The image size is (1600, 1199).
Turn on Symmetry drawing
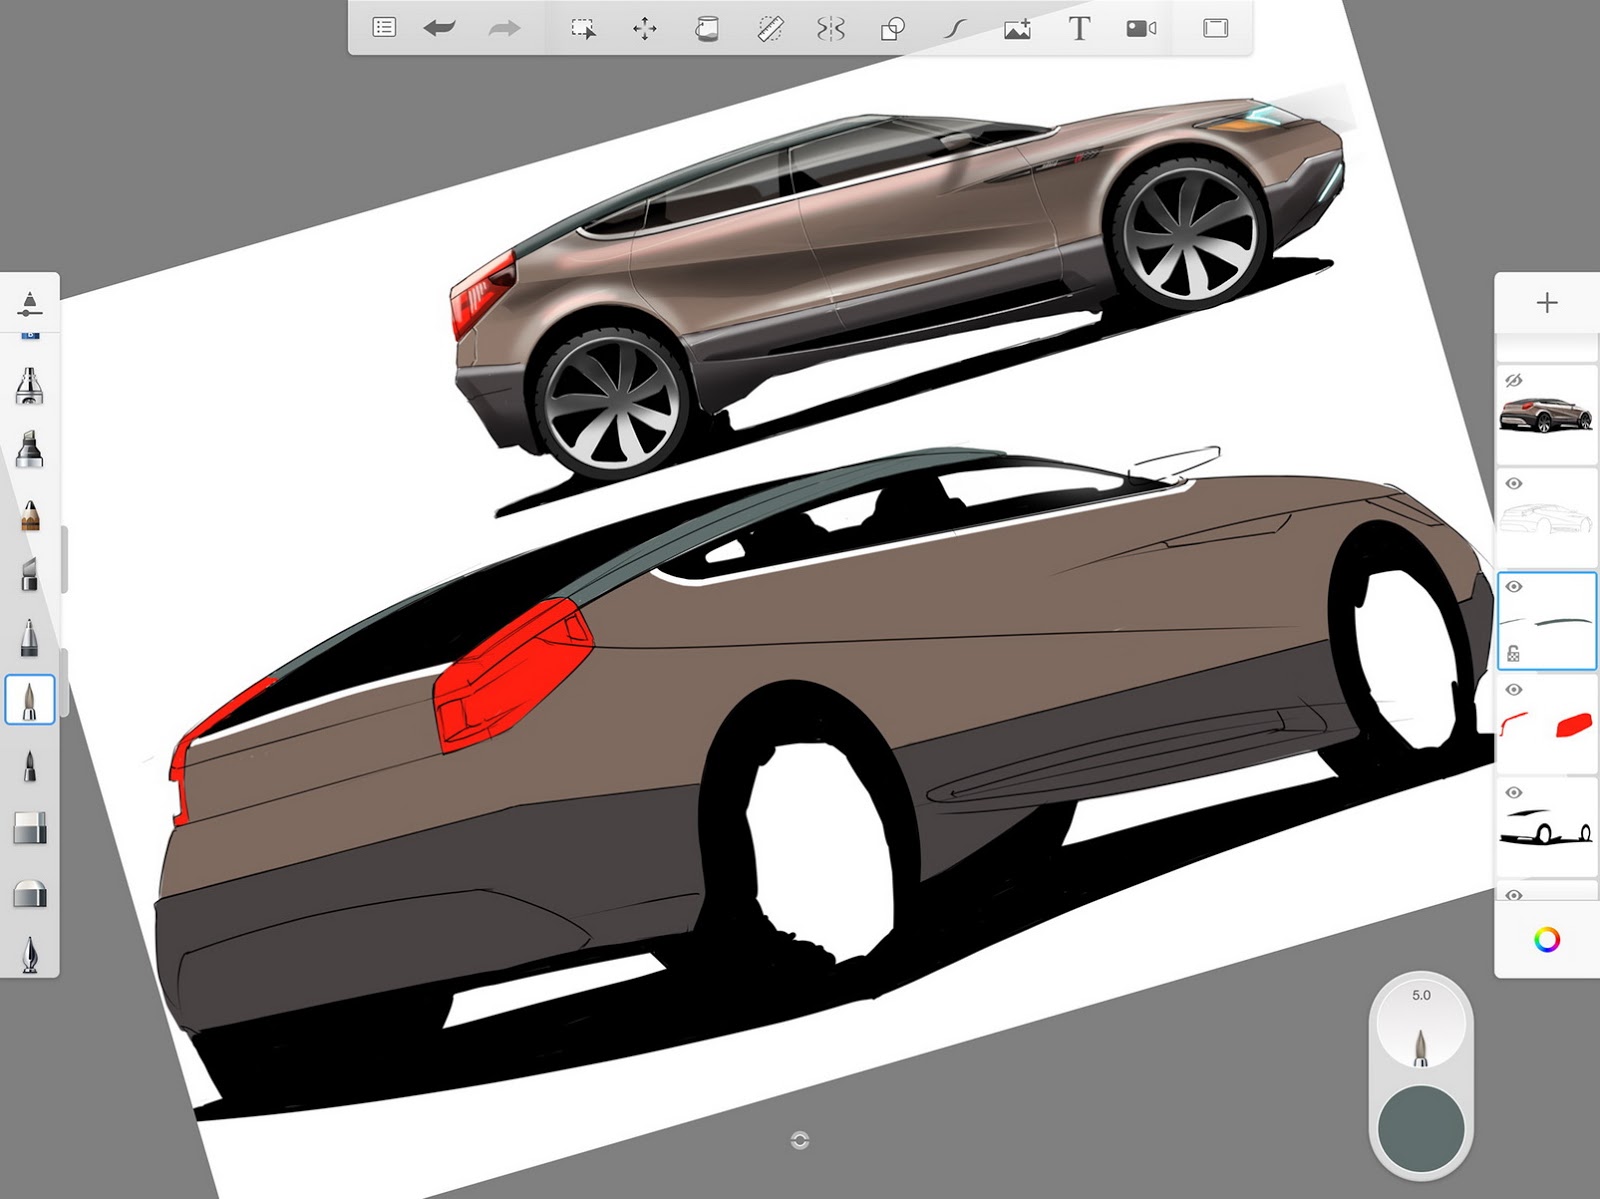[x=831, y=28]
